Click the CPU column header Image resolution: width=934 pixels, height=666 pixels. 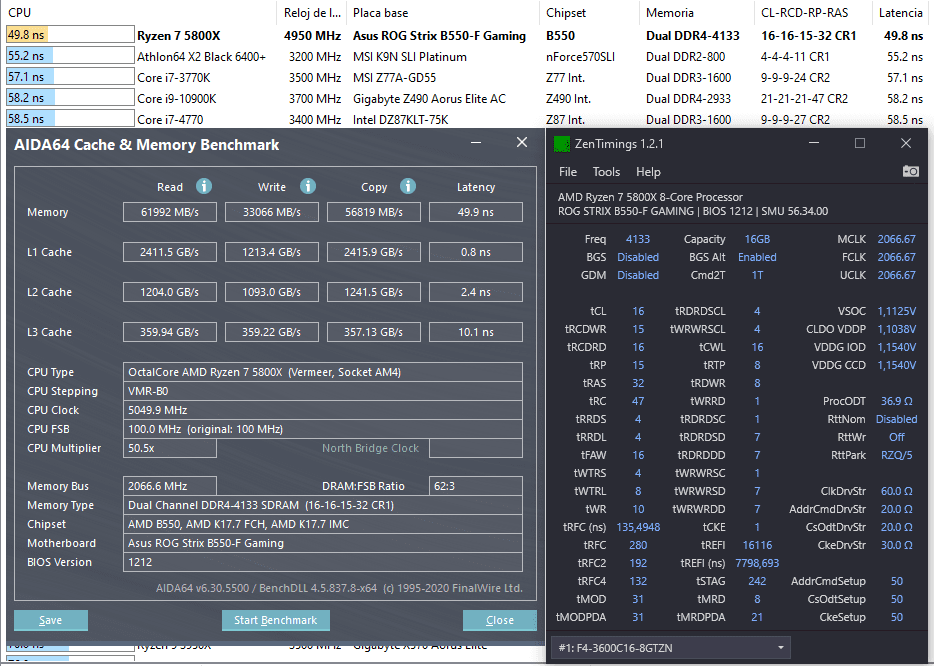click(20, 13)
